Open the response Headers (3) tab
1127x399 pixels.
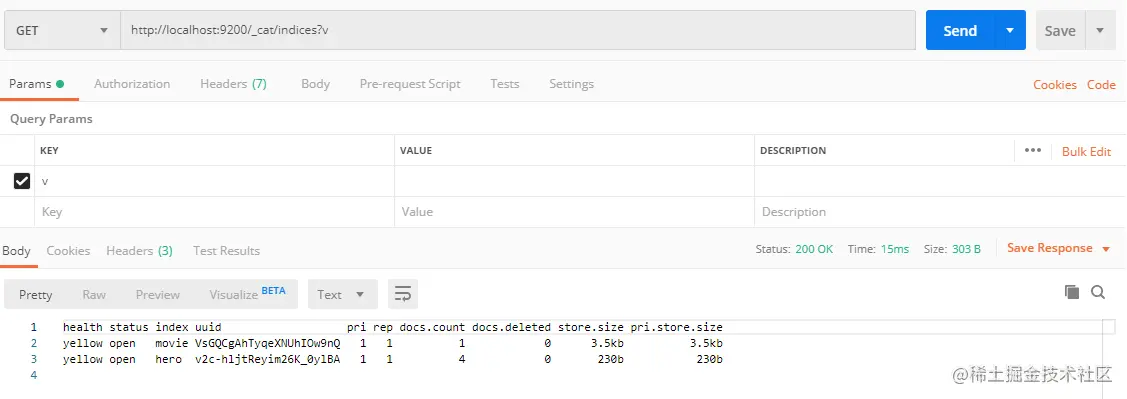[139, 251]
